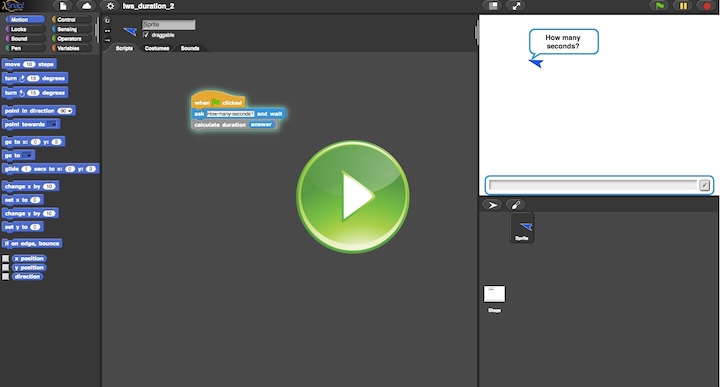Add a new turtle sprite arrow icon
This screenshot has height=387, width=720.
[492, 205]
